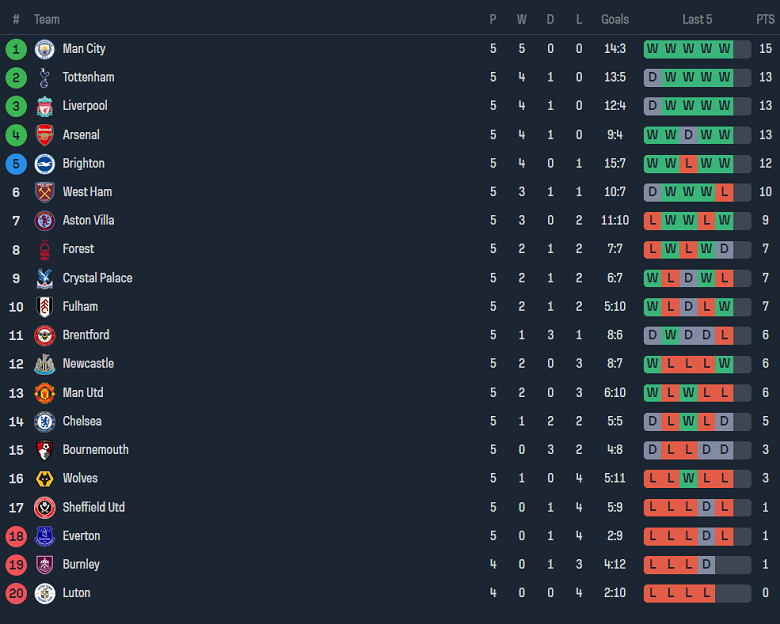Click the blue position 5 badge
Image resolution: width=780 pixels, height=624 pixels.
[x=16, y=163]
